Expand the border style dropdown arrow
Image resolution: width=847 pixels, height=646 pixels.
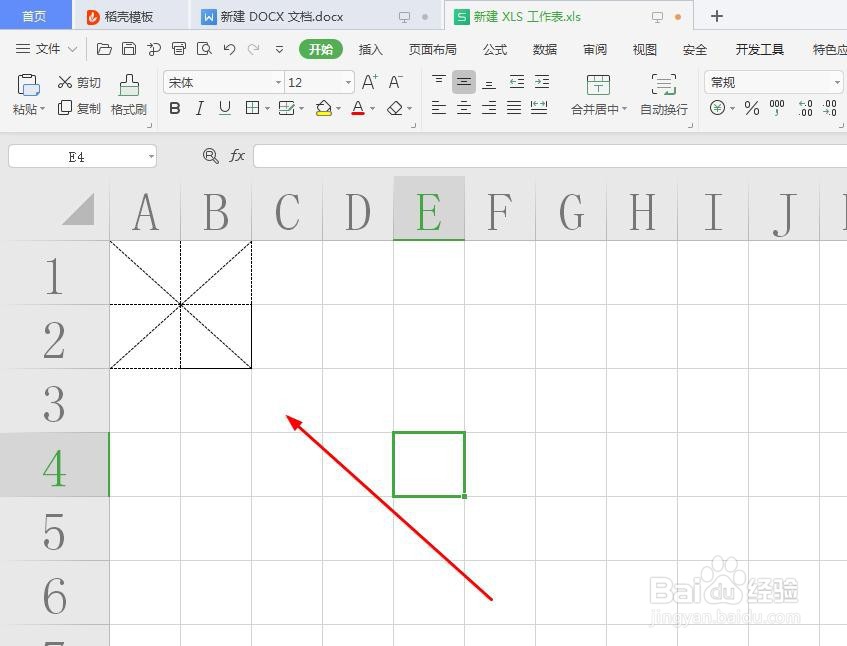tap(267, 109)
